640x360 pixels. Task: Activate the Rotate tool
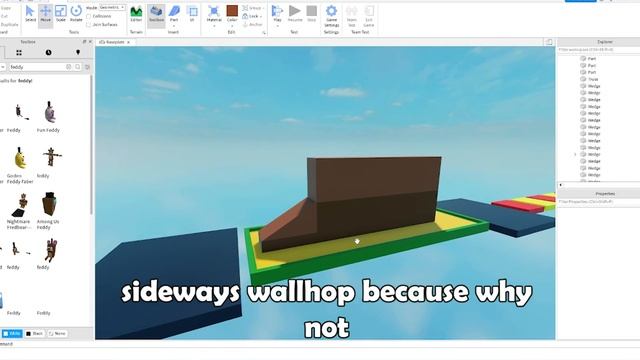(76, 14)
